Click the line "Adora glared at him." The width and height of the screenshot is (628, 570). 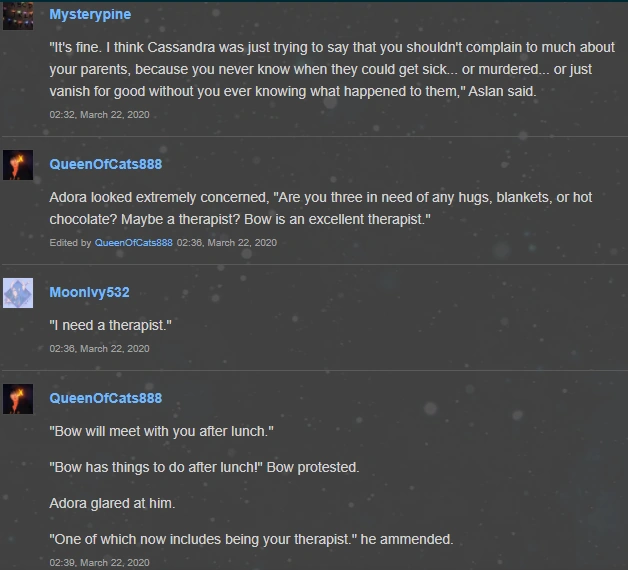pos(111,503)
